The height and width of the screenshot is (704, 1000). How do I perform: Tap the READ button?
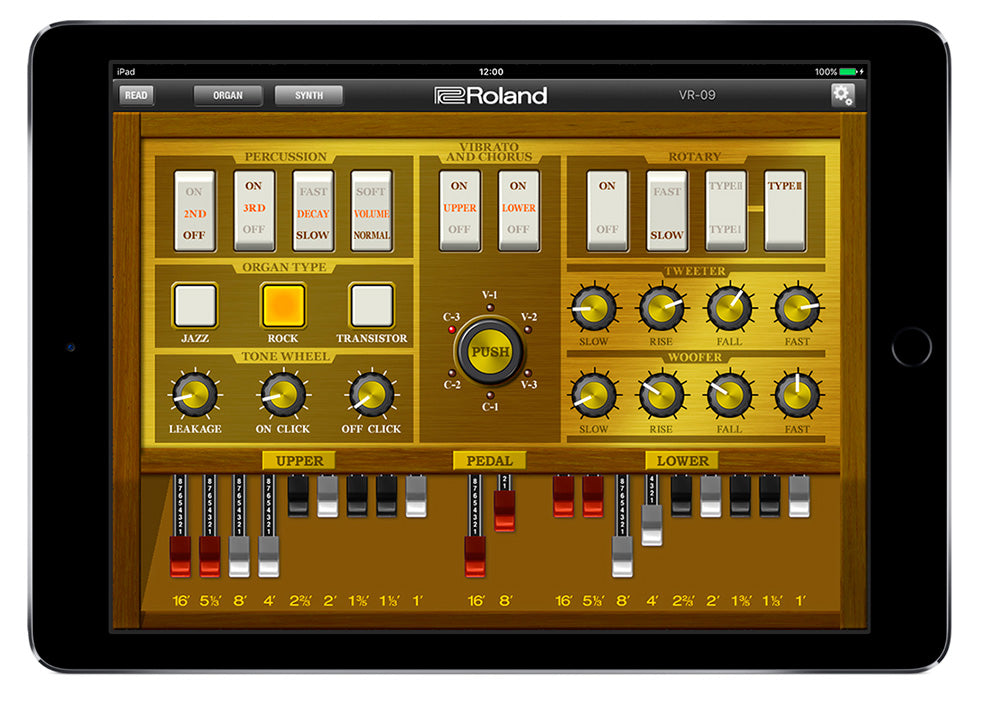136,96
